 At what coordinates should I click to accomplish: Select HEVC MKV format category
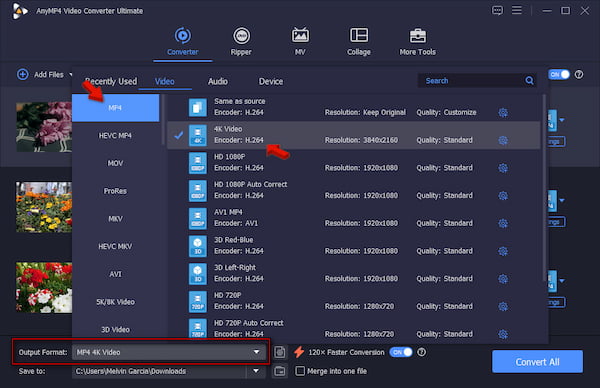tap(116, 246)
